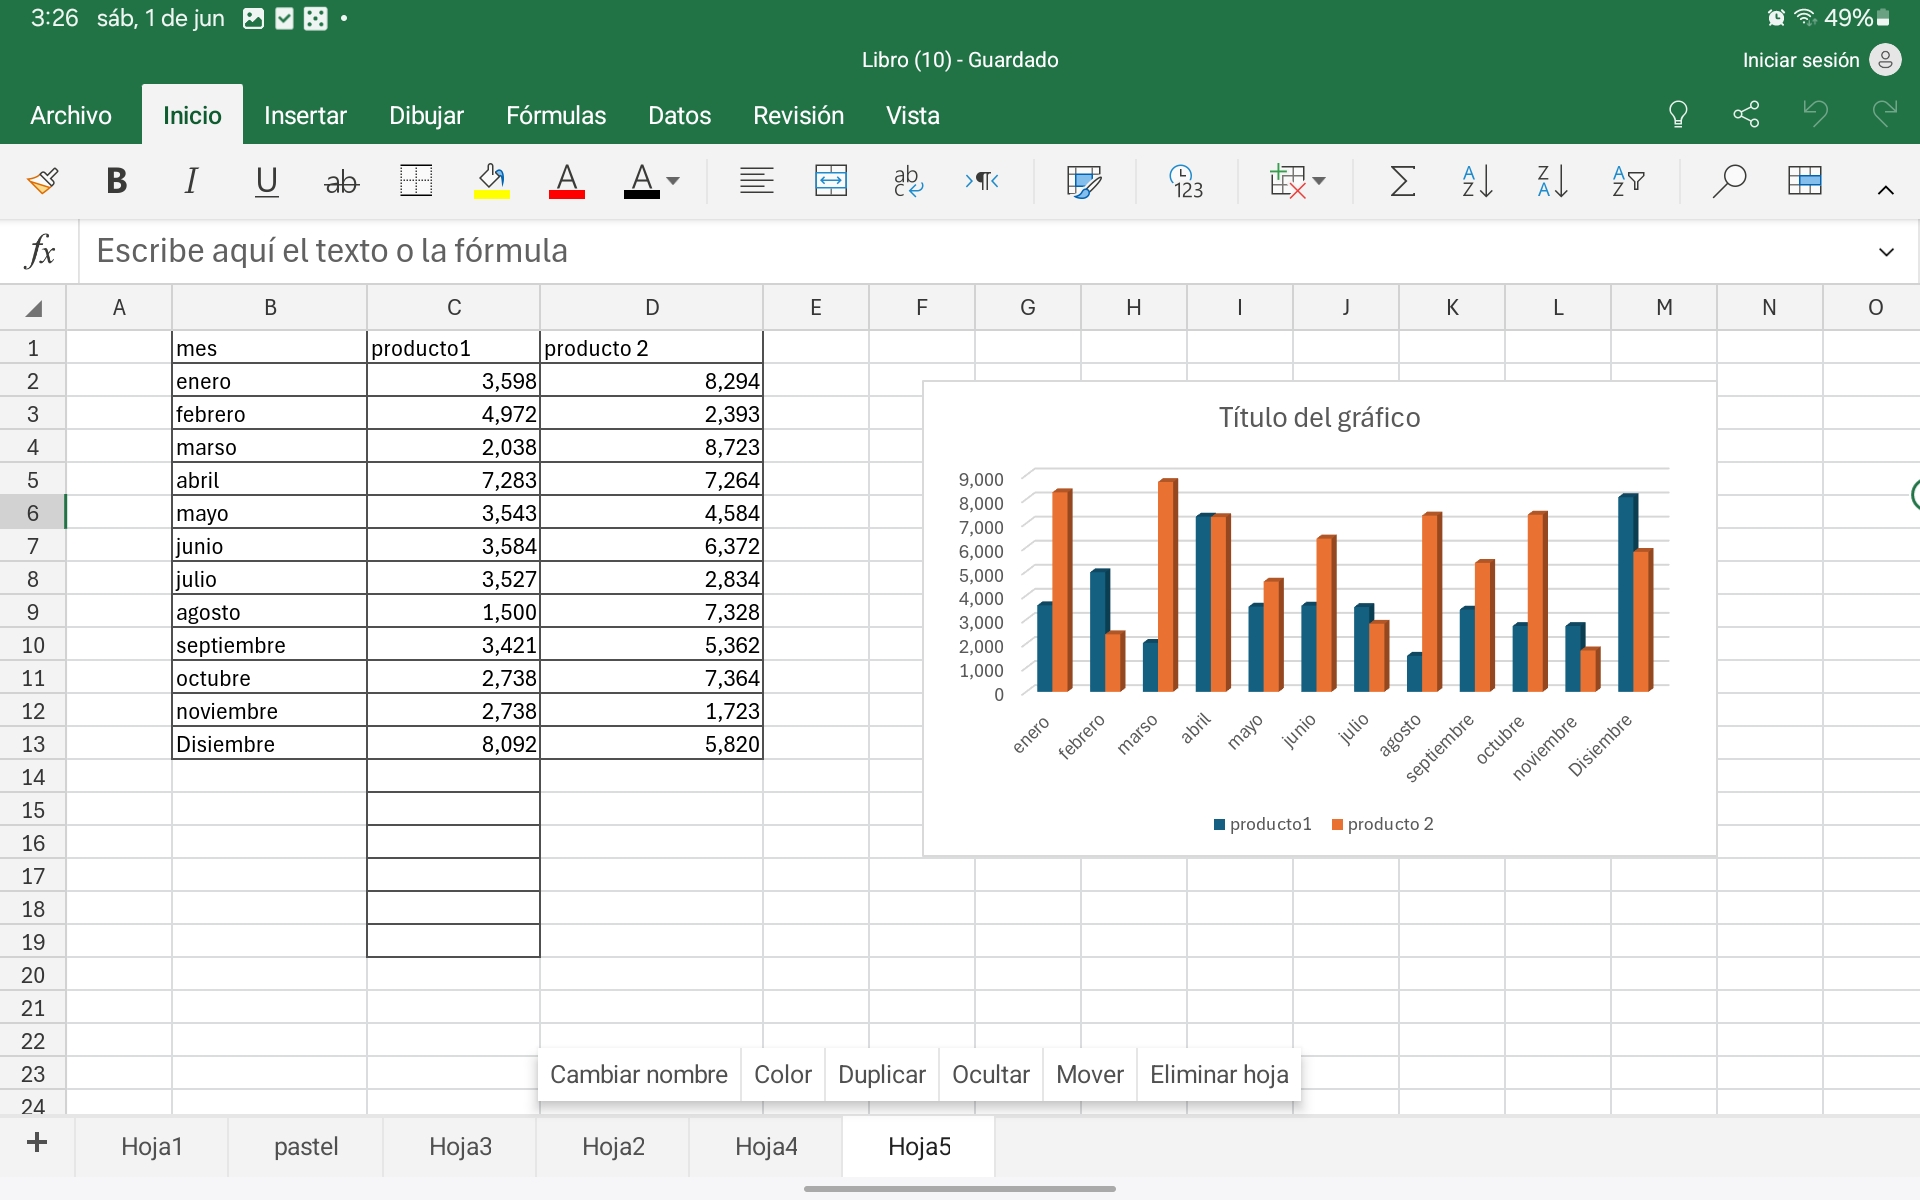This screenshot has height=1200, width=1920.
Task: Toggle underline formatting
Action: (x=266, y=181)
